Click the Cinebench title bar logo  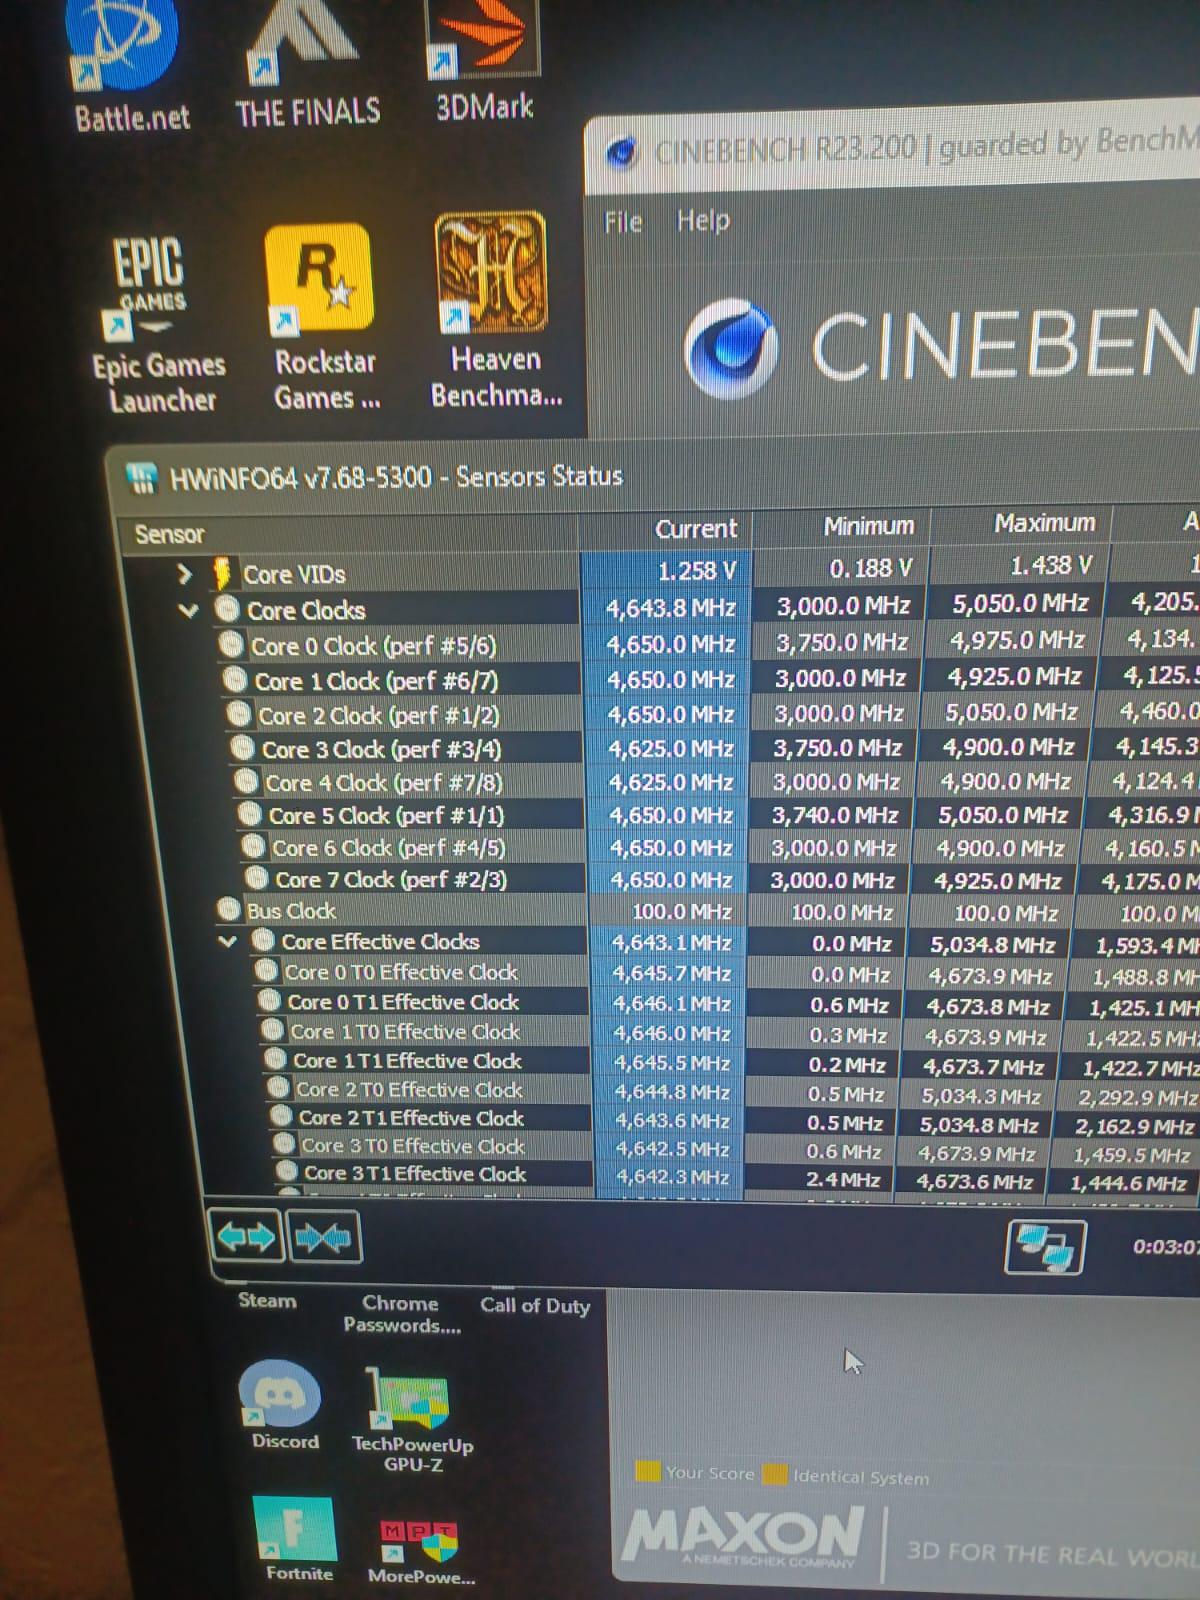pyautogui.click(x=622, y=153)
